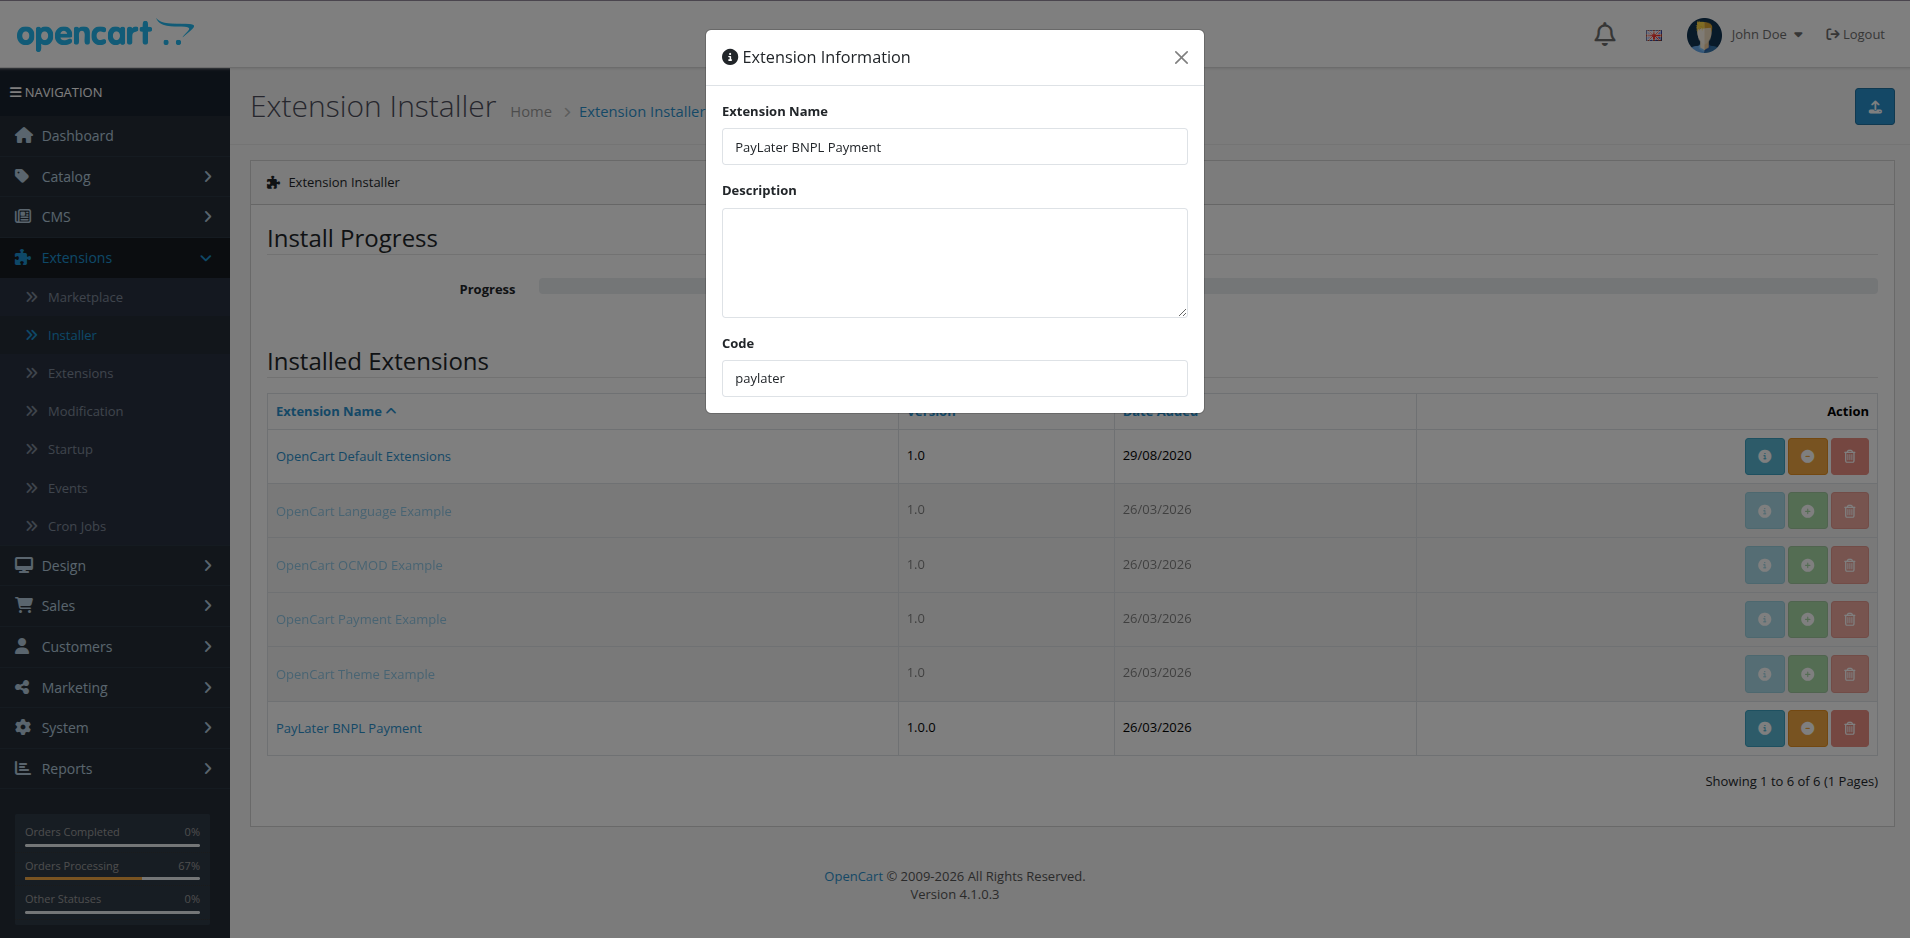Image resolution: width=1910 pixels, height=938 pixels.
Task: Show info for OpenCart Language Example
Action: (x=1765, y=511)
